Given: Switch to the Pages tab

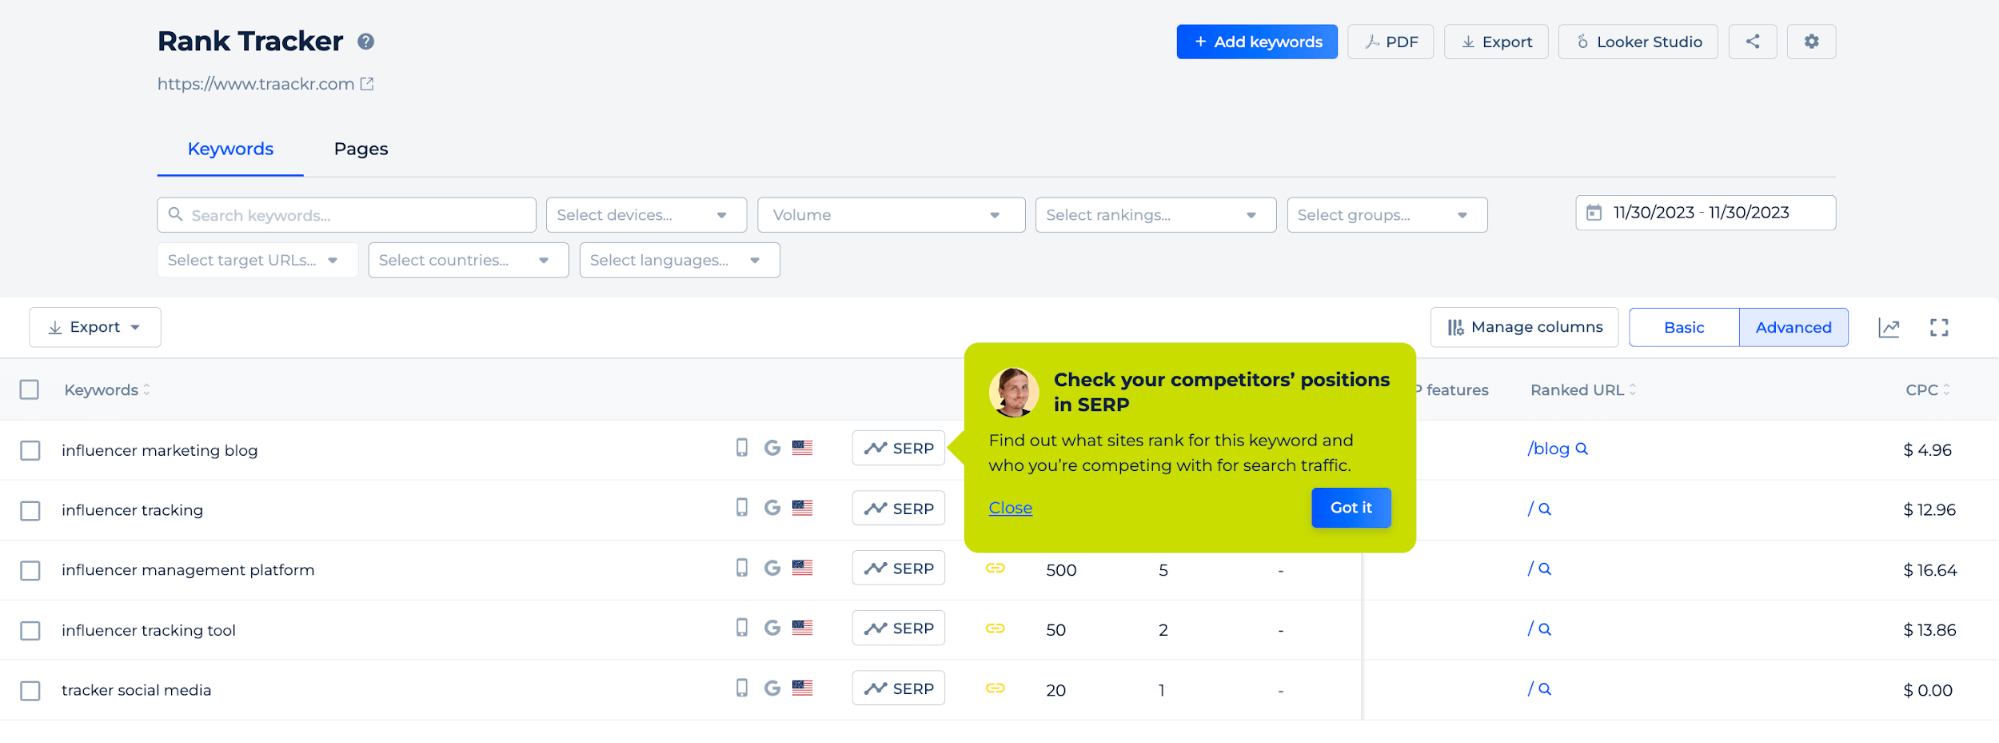Looking at the screenshot, I should click(x=361, y=149).
